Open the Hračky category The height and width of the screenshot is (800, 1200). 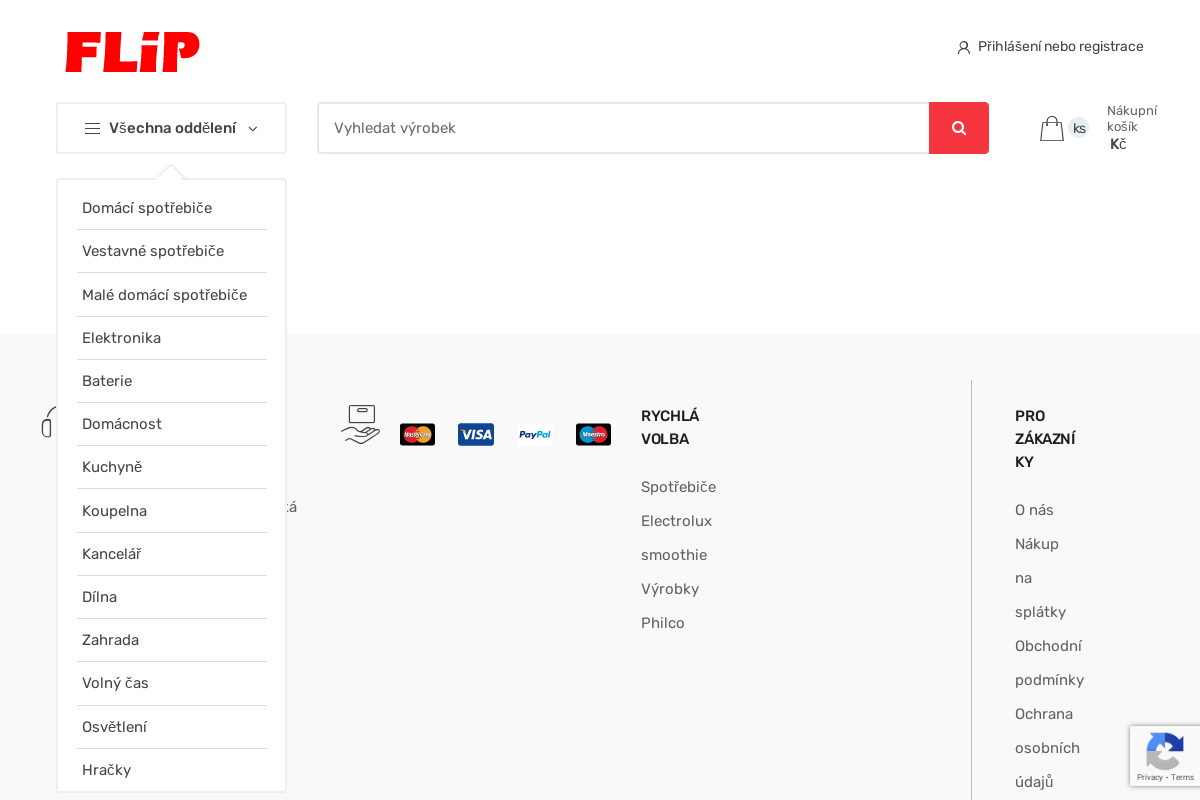click(106, 770)
